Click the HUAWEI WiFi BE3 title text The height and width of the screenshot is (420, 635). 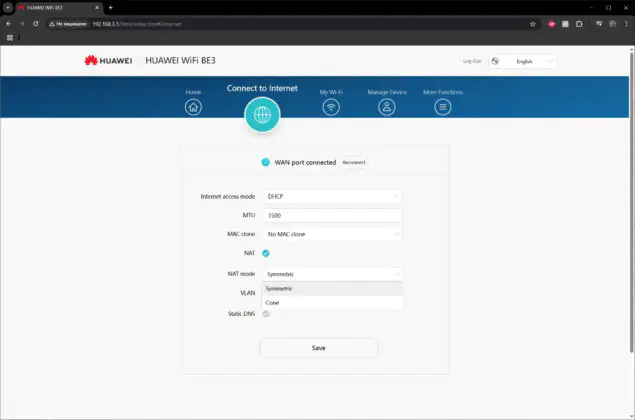point(180,60)
